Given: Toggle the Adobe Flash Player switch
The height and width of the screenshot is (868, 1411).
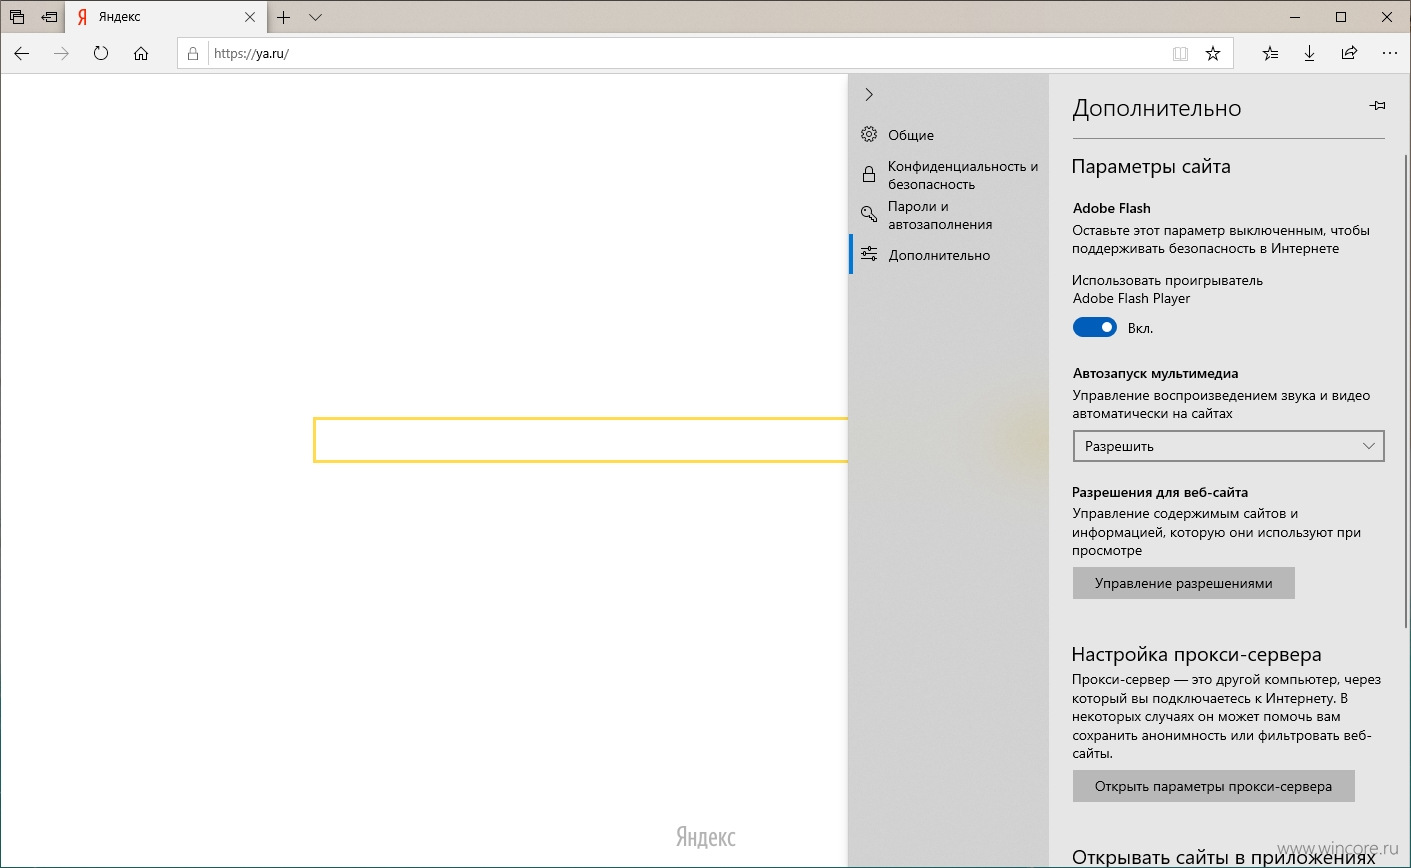Looking at the screenshot, I should tap(1095, 328).
